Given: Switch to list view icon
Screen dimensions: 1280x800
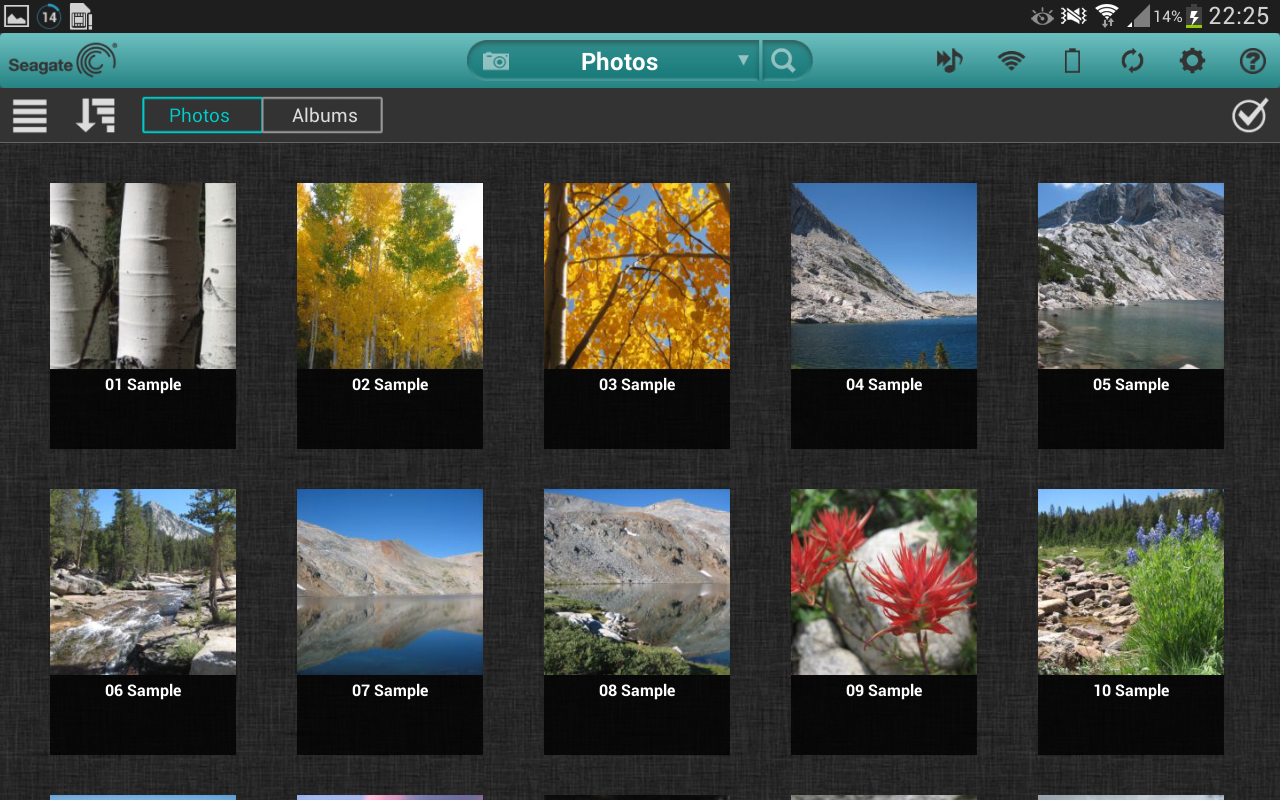Looking at the screenshot, I should [x=30, y=116].
